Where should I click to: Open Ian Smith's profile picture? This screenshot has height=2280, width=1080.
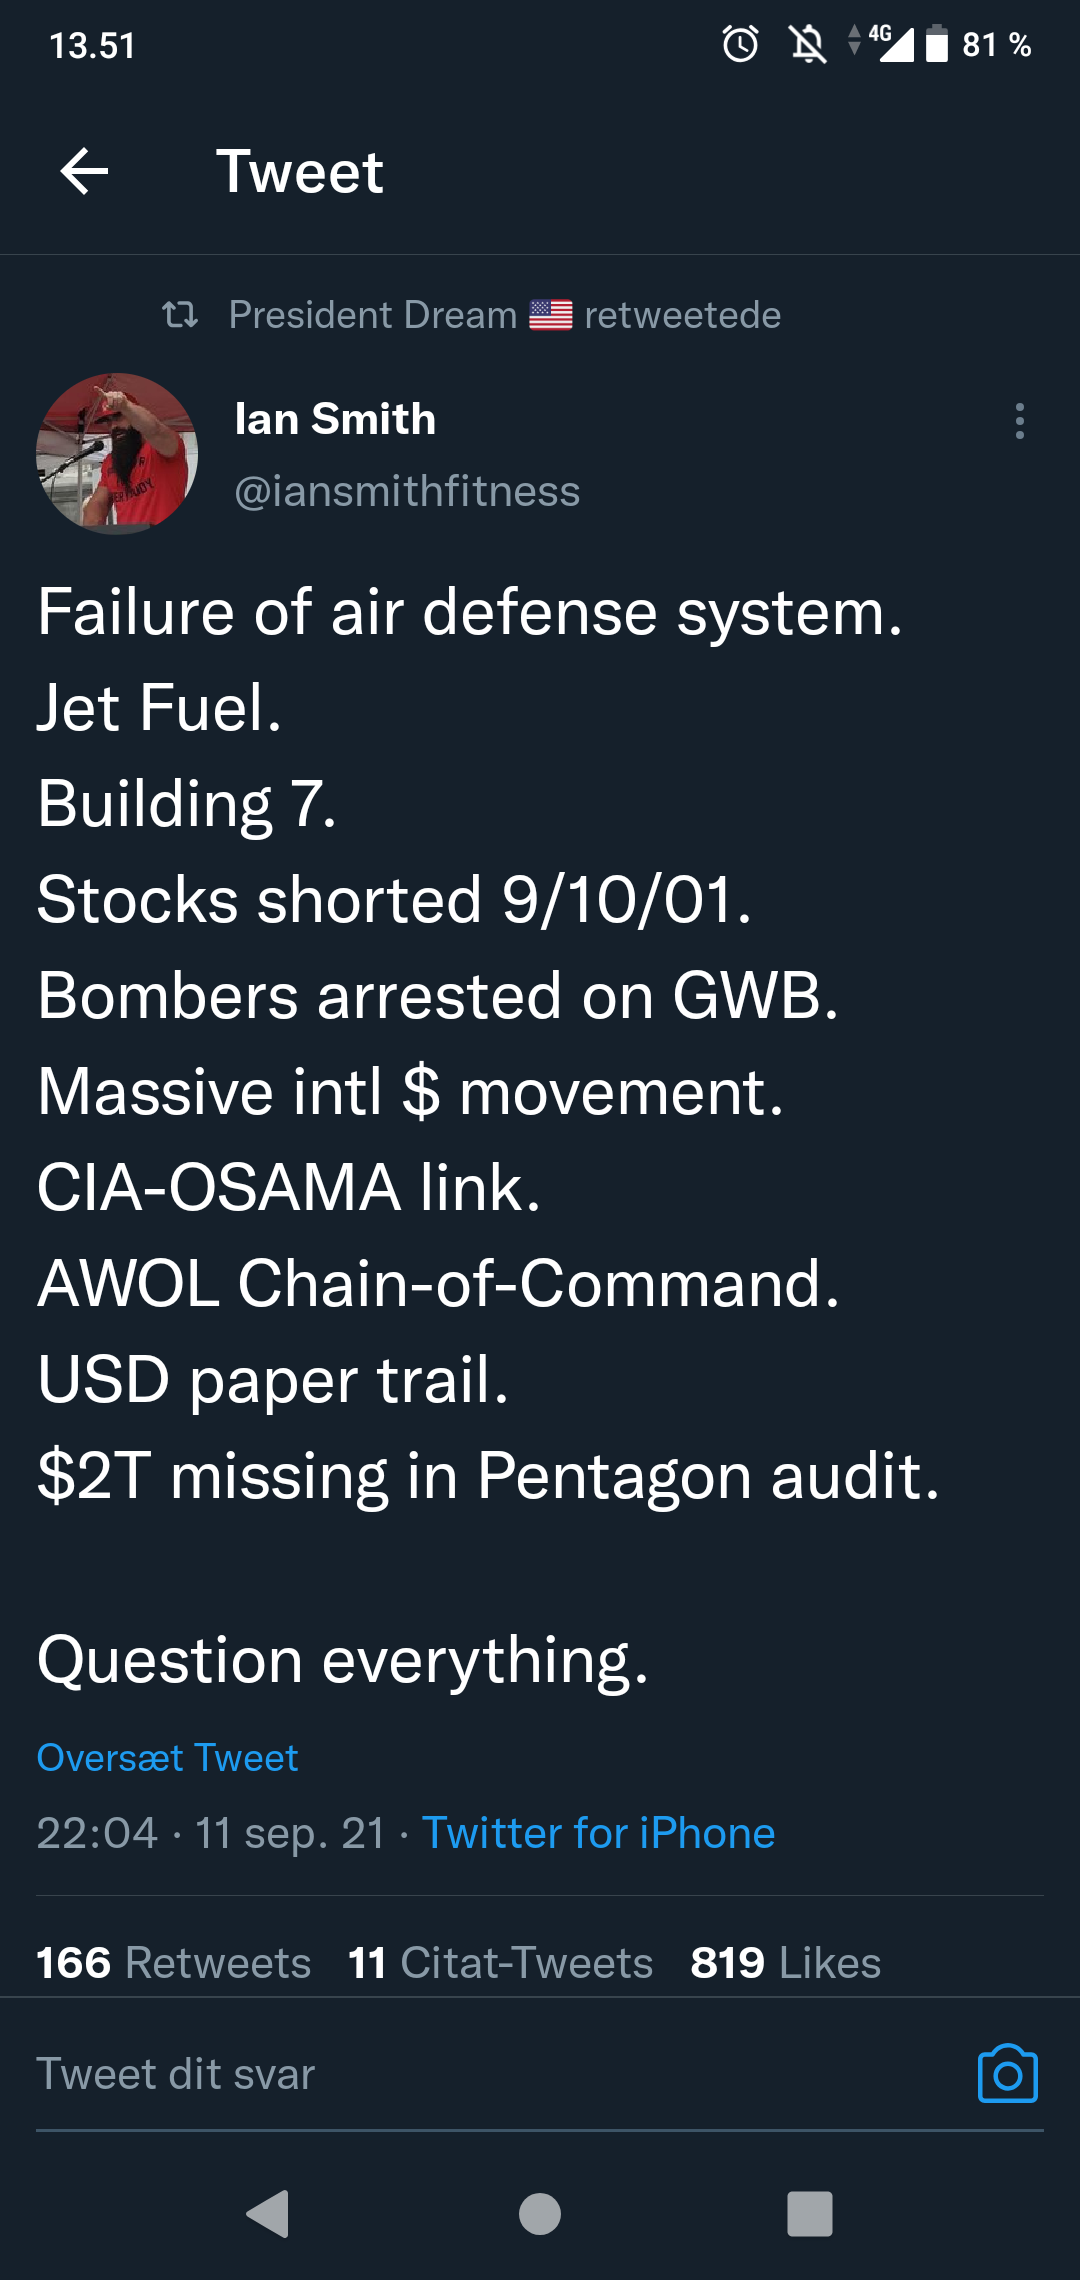click(x=116, y=453)
